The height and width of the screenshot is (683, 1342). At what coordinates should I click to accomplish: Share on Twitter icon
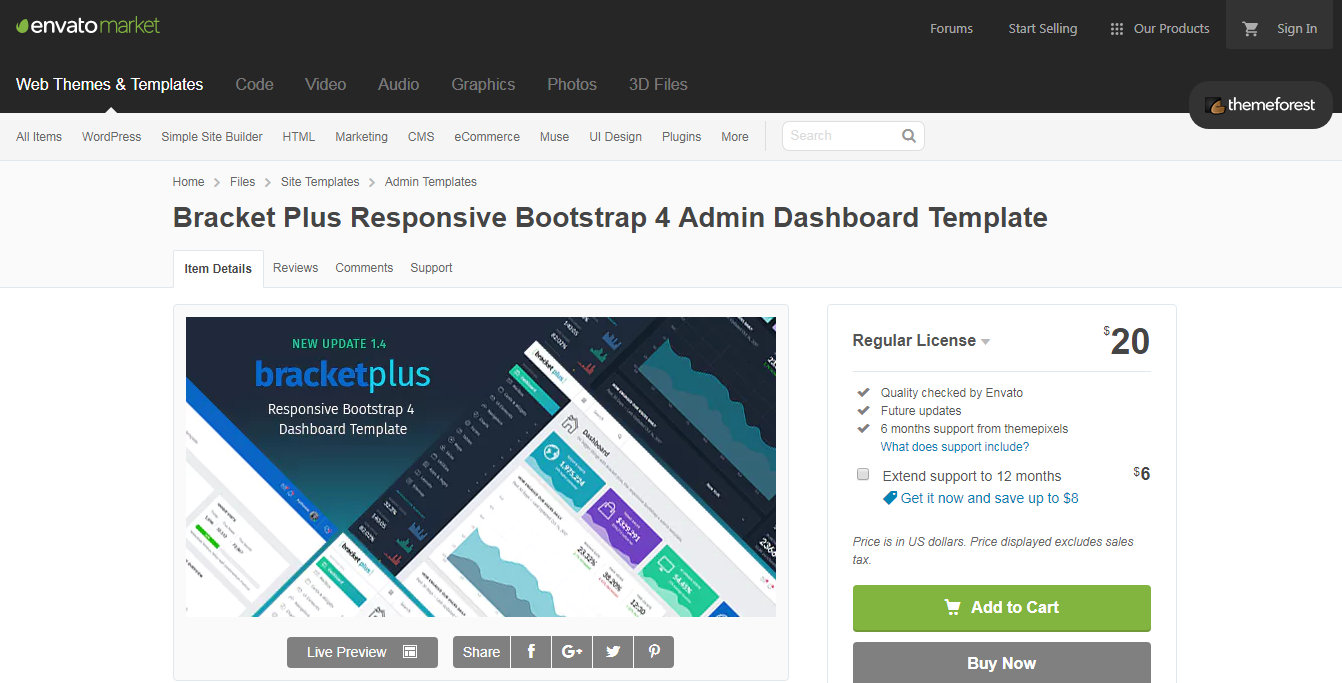(613, 652)
